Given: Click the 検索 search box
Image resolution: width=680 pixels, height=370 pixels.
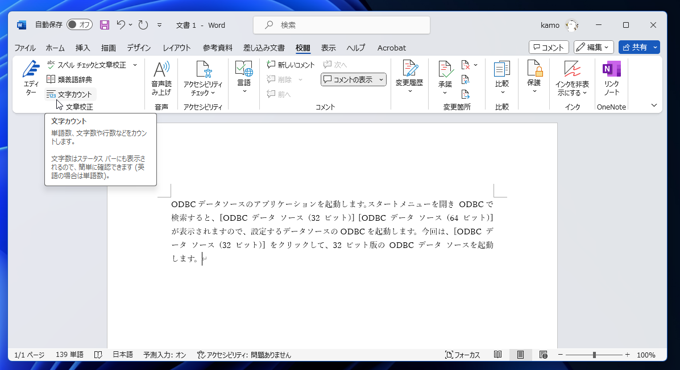Looking at the screenshot, I should (342, 25).
